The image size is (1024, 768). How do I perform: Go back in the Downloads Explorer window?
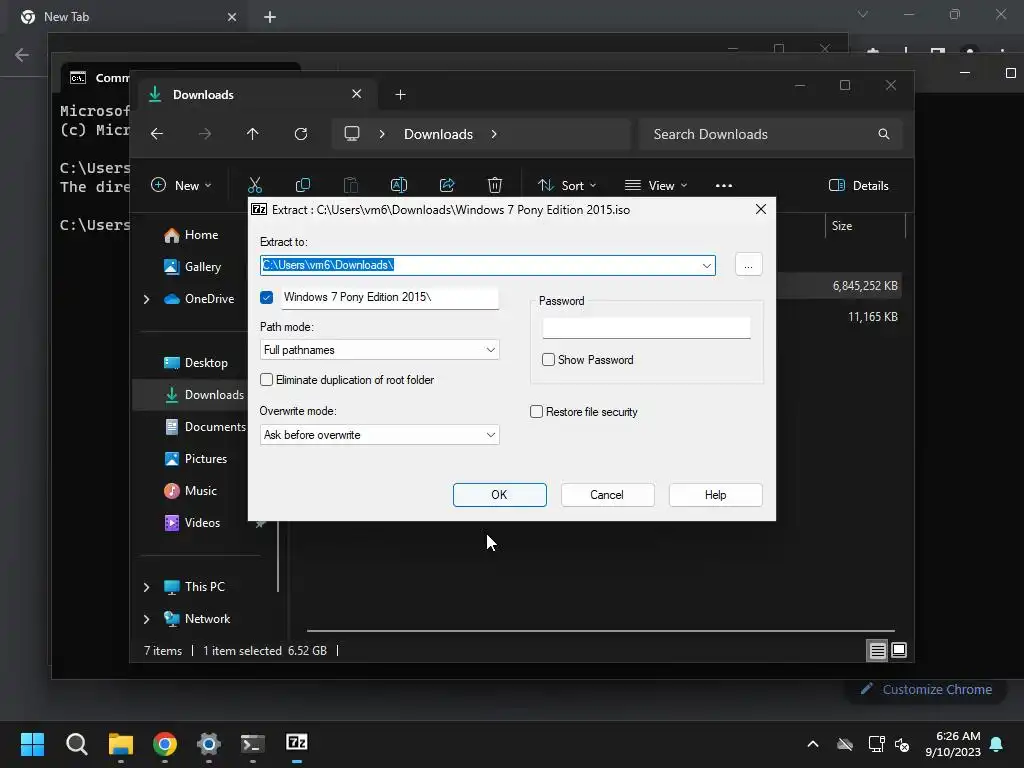point(157,134)
